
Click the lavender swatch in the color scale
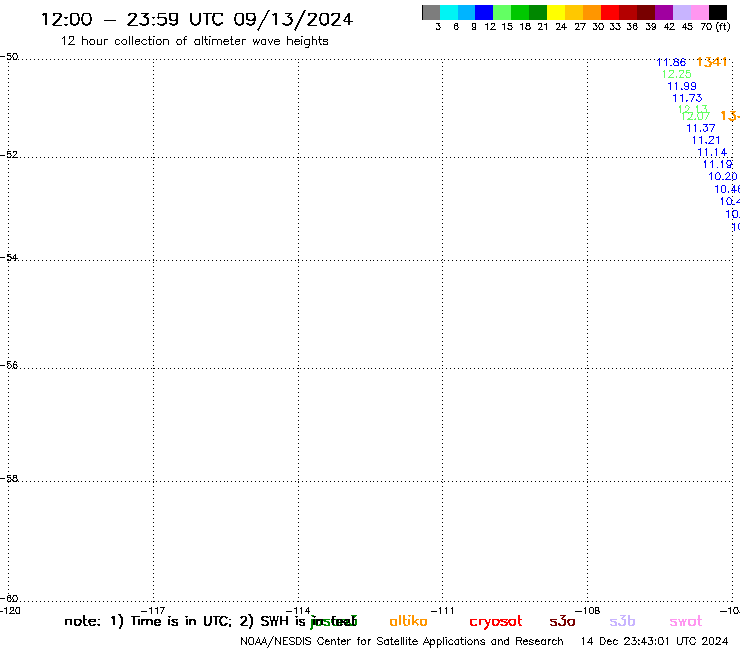[681, 12]
